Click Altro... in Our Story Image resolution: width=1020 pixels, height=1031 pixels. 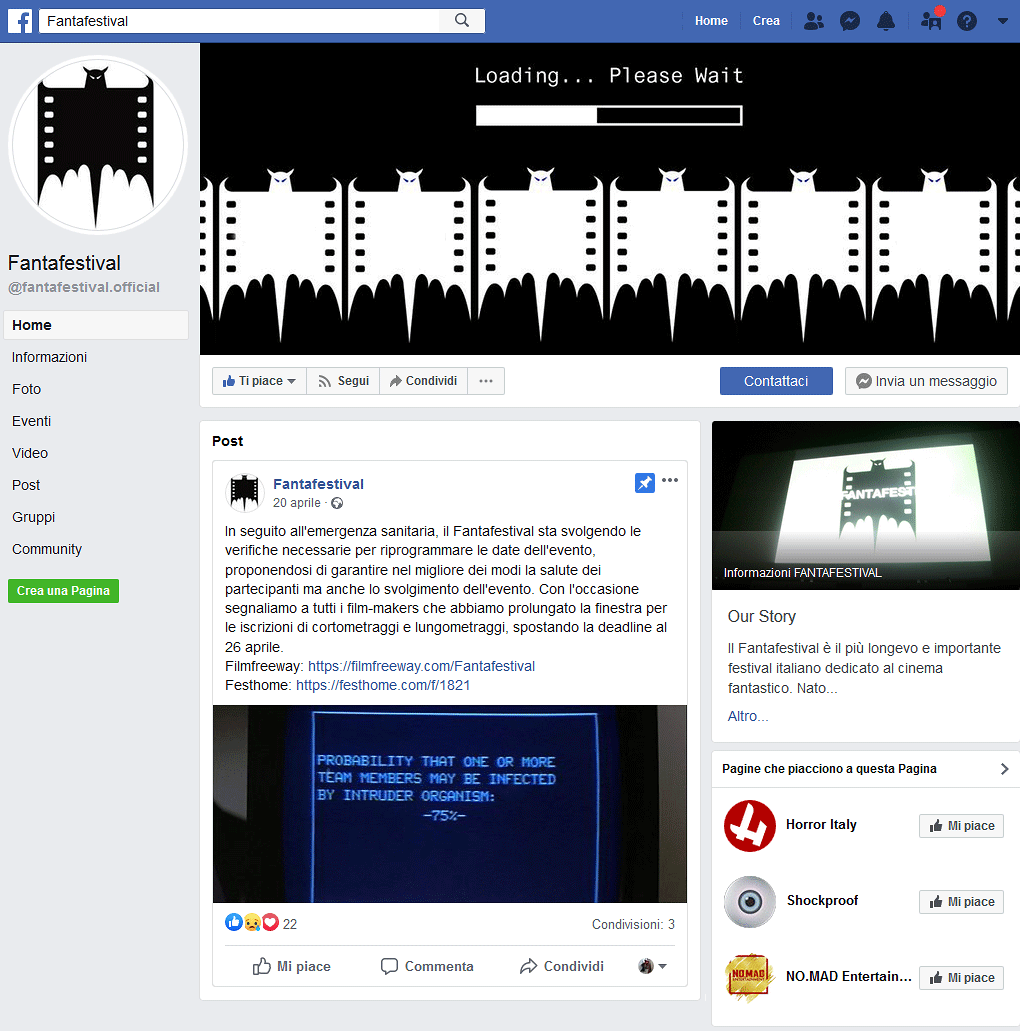(748, 716)
